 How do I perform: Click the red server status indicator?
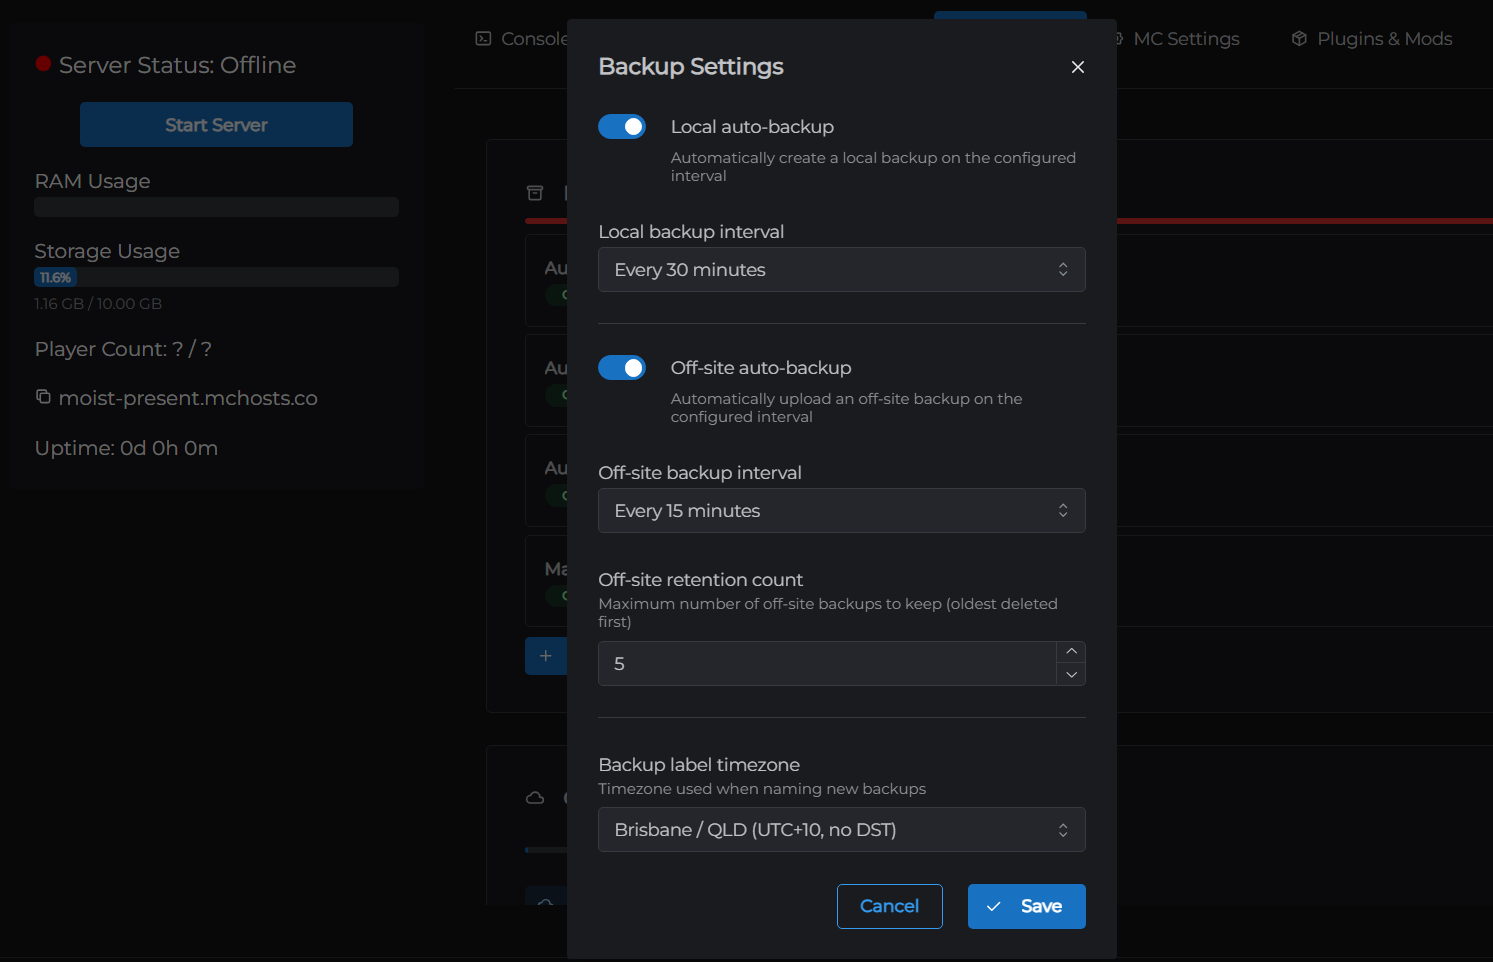pos(43,64)
